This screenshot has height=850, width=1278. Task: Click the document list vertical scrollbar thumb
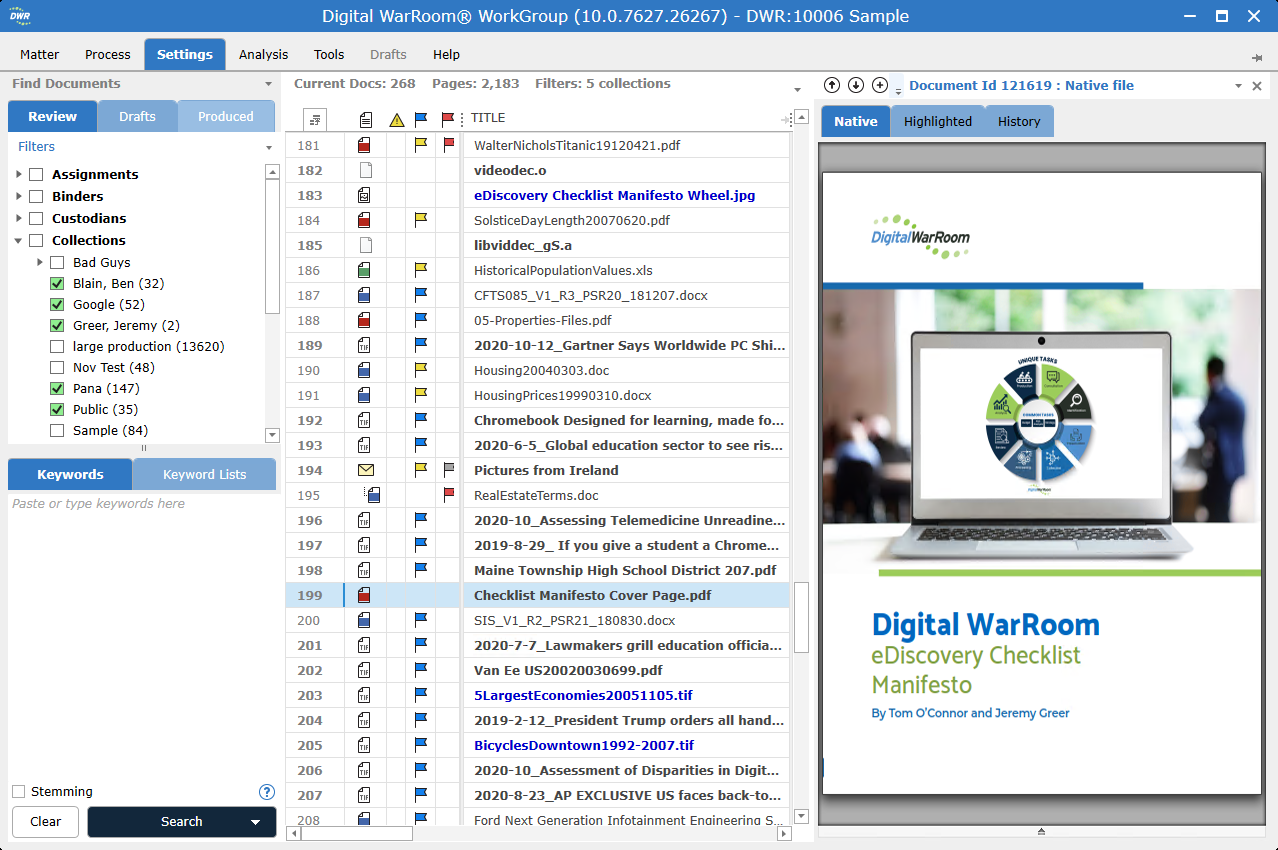click(x=801, y=617)
